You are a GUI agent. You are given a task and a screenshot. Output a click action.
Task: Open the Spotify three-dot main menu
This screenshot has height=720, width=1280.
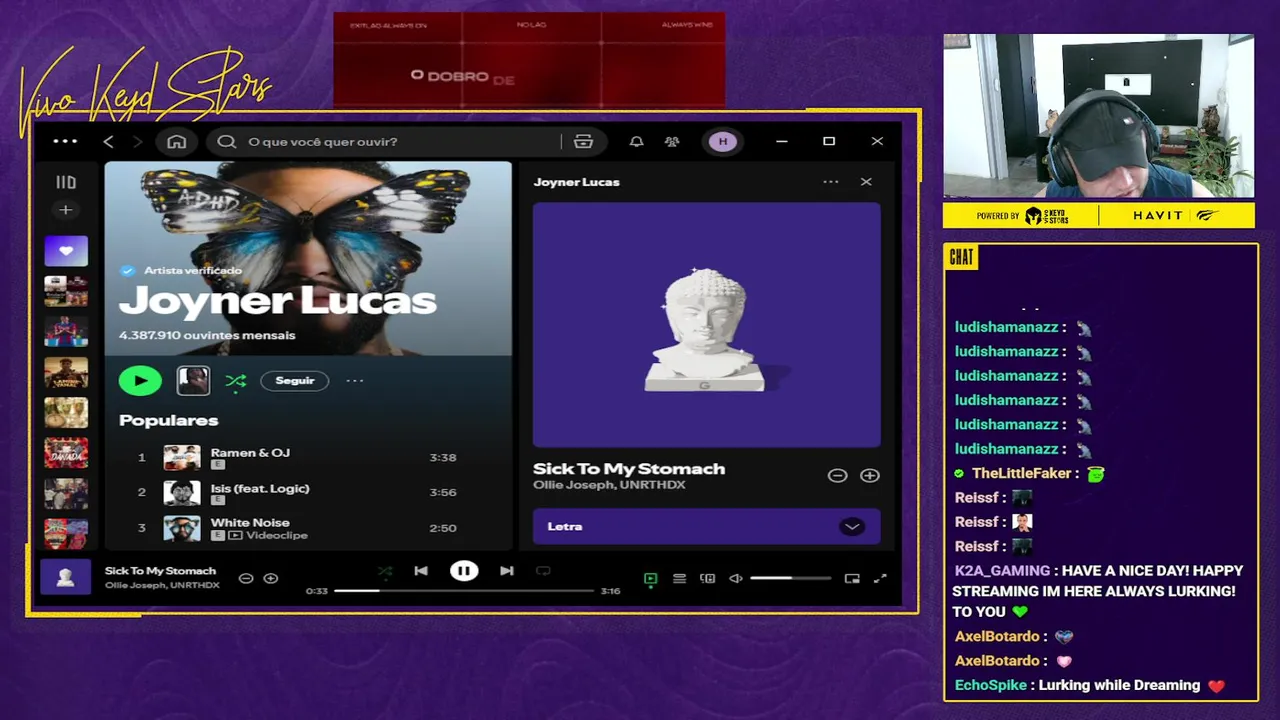pos(65,141)
